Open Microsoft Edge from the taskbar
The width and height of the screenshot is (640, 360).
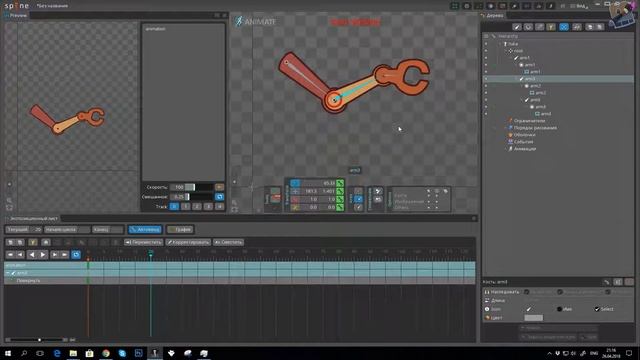coord(57,353)
